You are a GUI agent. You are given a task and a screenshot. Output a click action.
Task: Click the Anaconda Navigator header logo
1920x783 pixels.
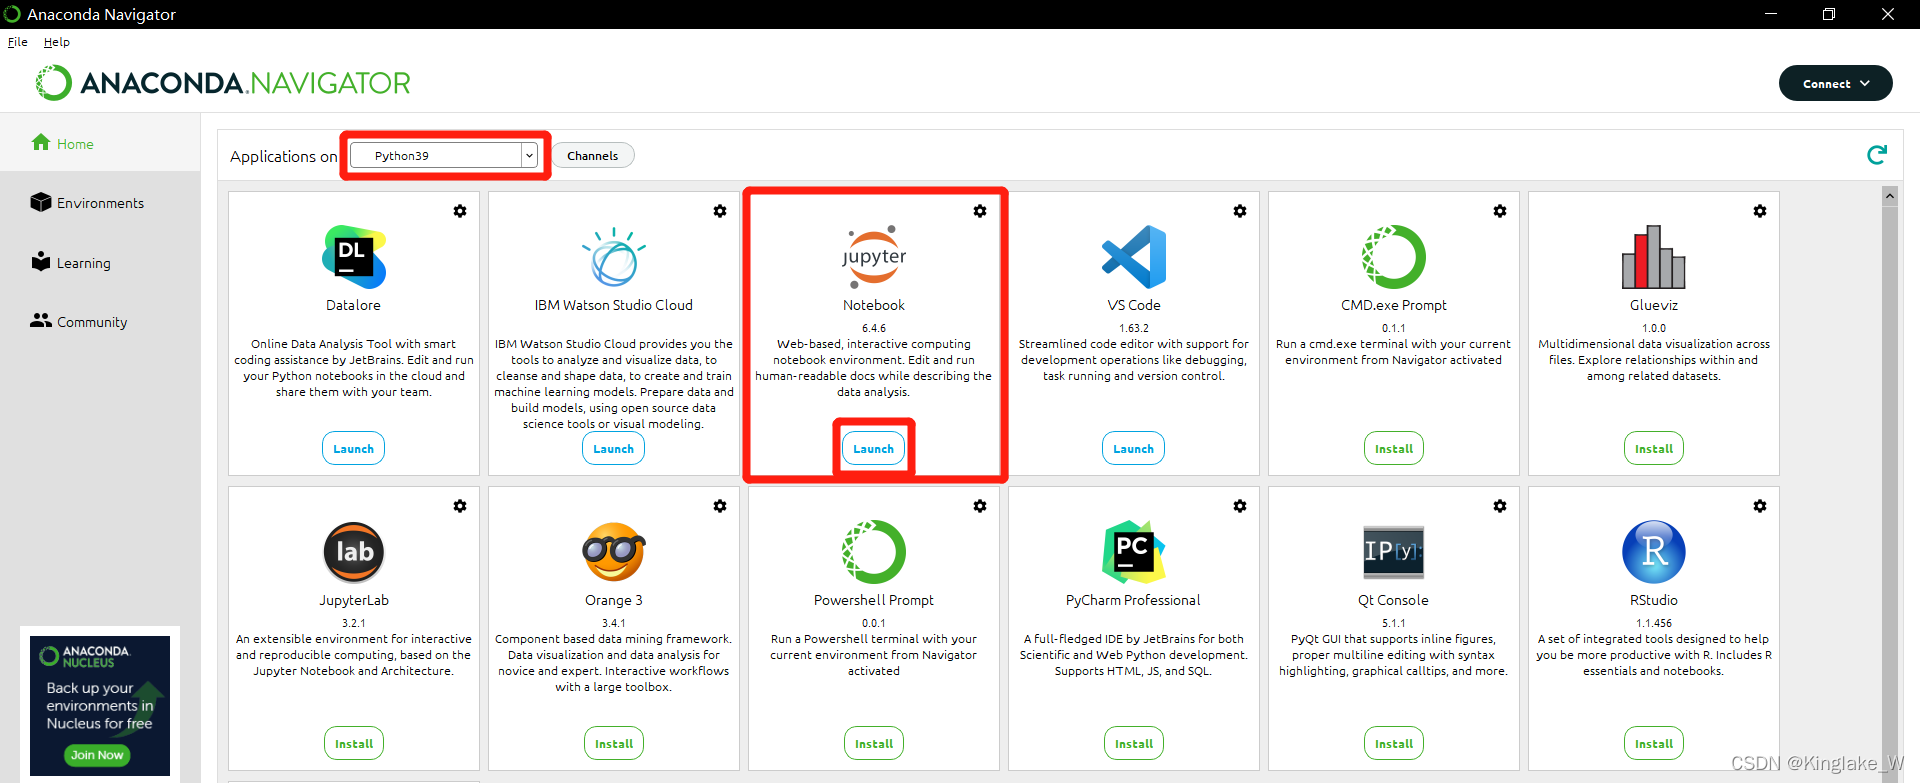[223, 83]
